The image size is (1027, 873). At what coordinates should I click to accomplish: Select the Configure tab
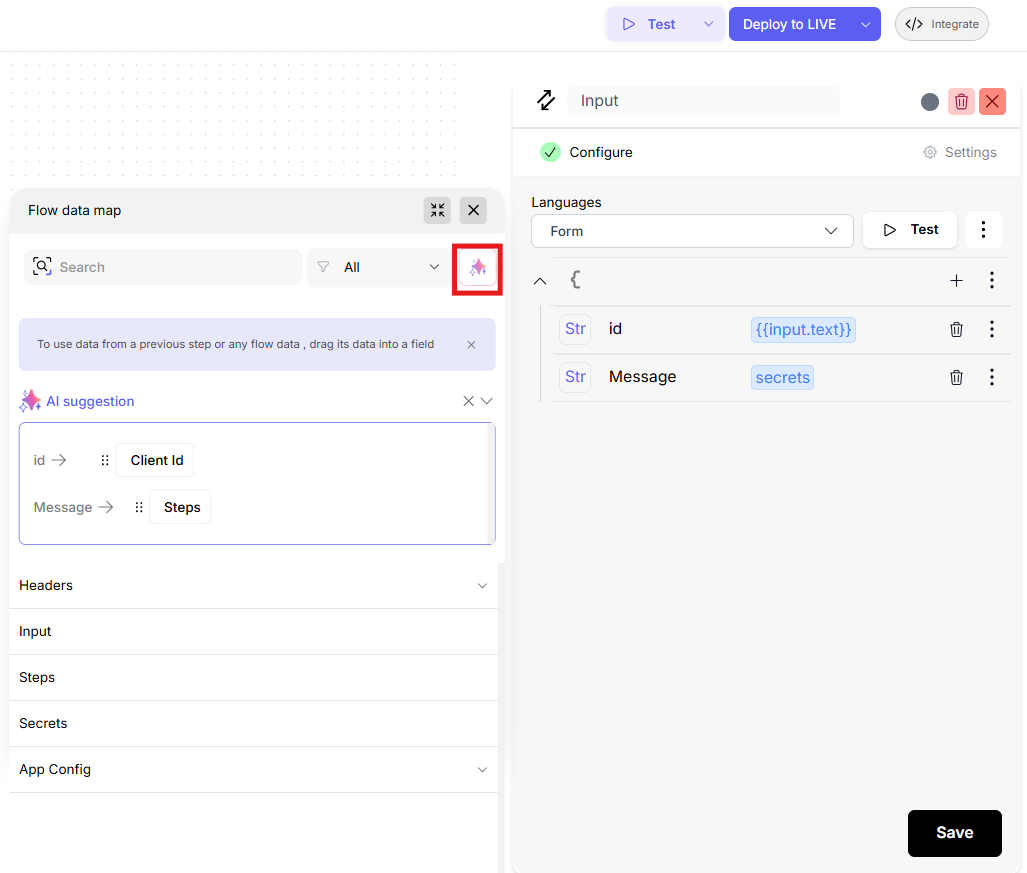tap(587, 152)
